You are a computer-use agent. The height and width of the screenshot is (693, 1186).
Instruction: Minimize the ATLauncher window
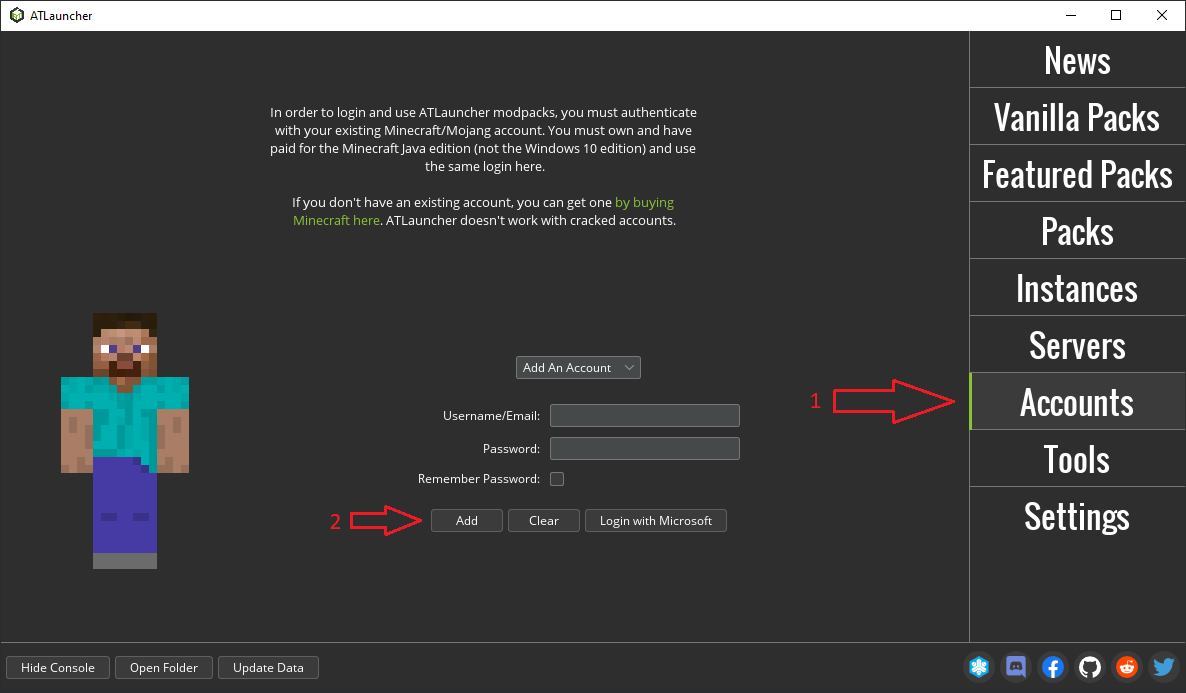pyautogui.click(x=1071, y=15)
